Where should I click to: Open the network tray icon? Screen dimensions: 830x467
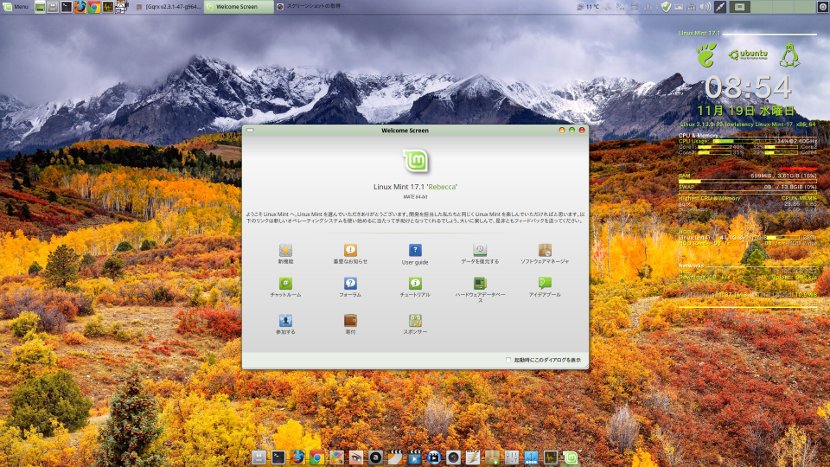pyautogui.click(x=691, y=7)
